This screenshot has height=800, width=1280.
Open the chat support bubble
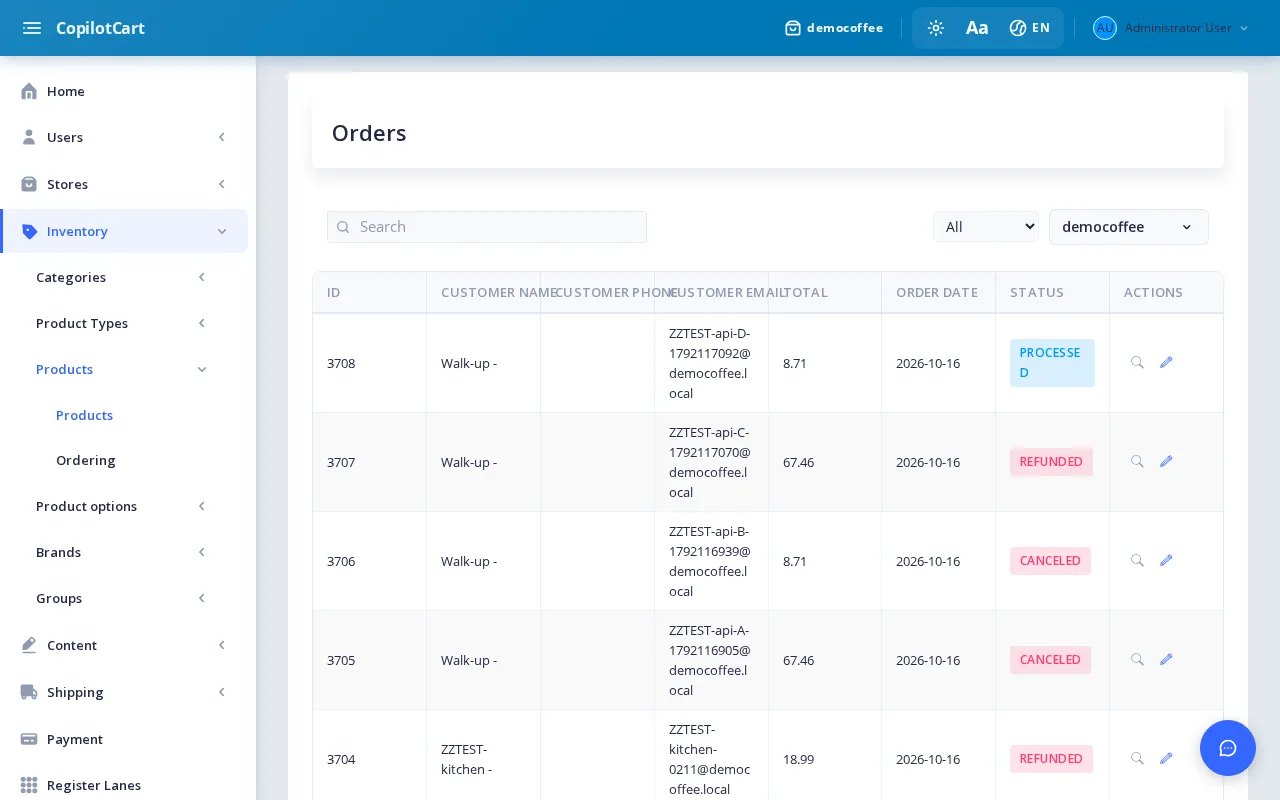1228,748
